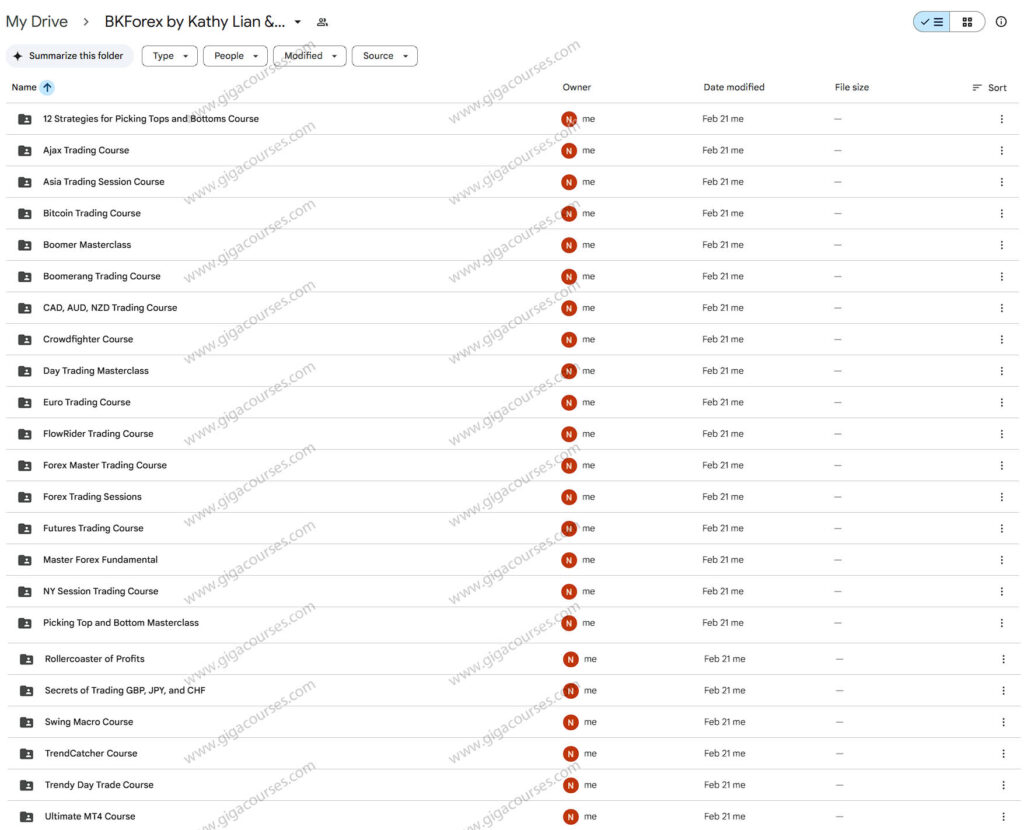Click owner avatar on Euro Trading Course row
1024x830 pixels.
pos(569,403)
